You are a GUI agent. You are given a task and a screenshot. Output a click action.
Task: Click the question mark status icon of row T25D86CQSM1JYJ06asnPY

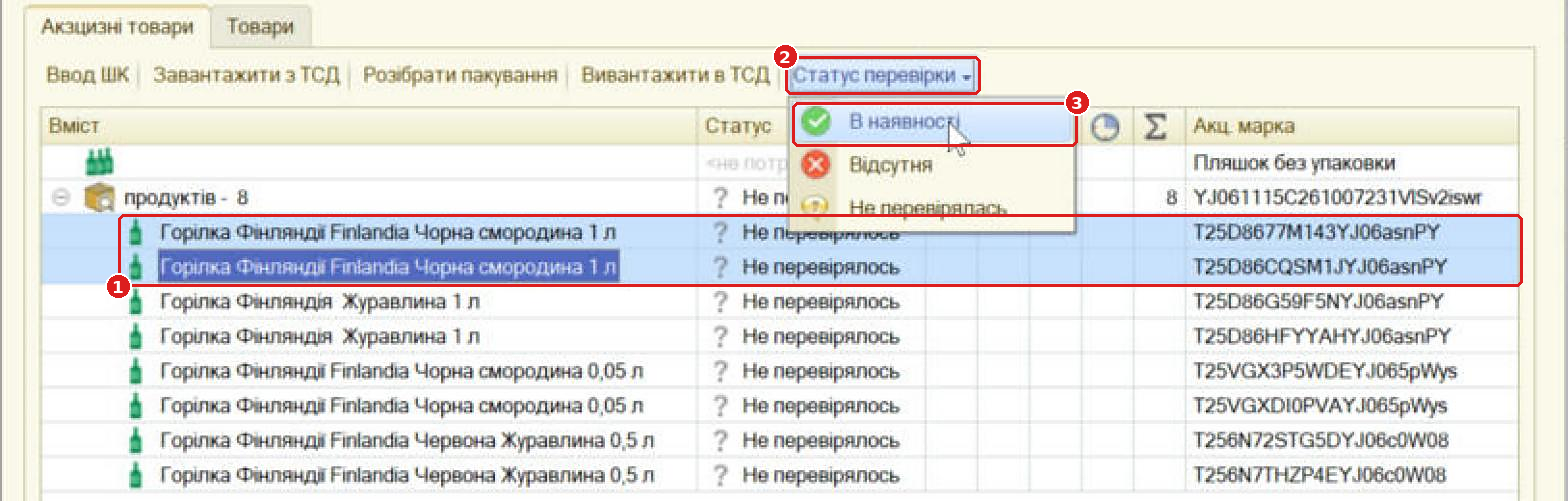(x=718, y=267)
